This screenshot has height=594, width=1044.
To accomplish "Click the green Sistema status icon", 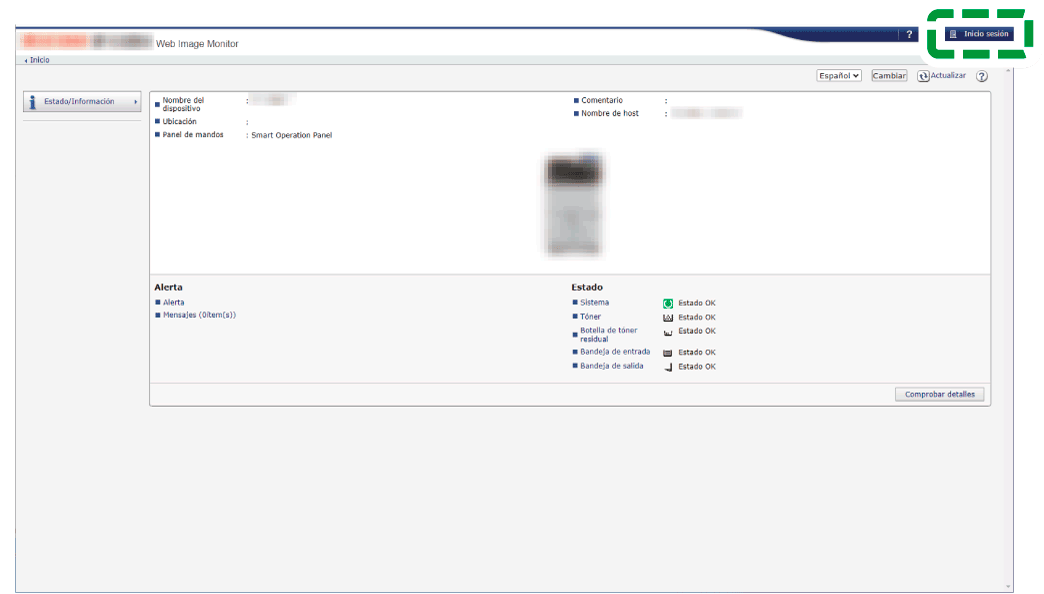I will (668, 303).
